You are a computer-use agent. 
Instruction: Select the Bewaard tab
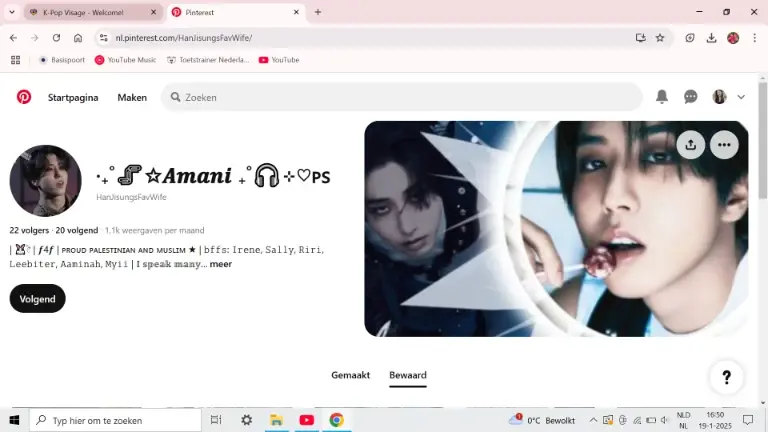coord(408,375)
